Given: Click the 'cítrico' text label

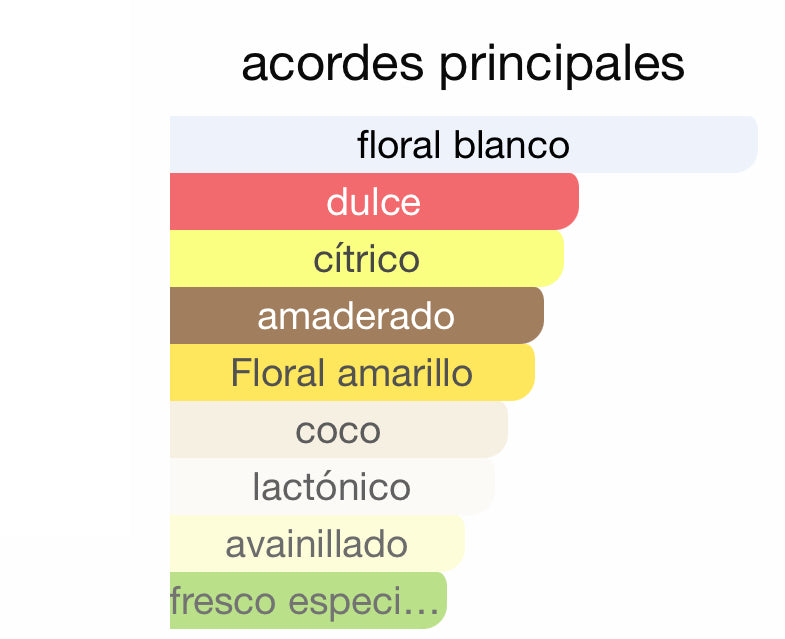Looking at the screenshot, I should click(366, 259).
